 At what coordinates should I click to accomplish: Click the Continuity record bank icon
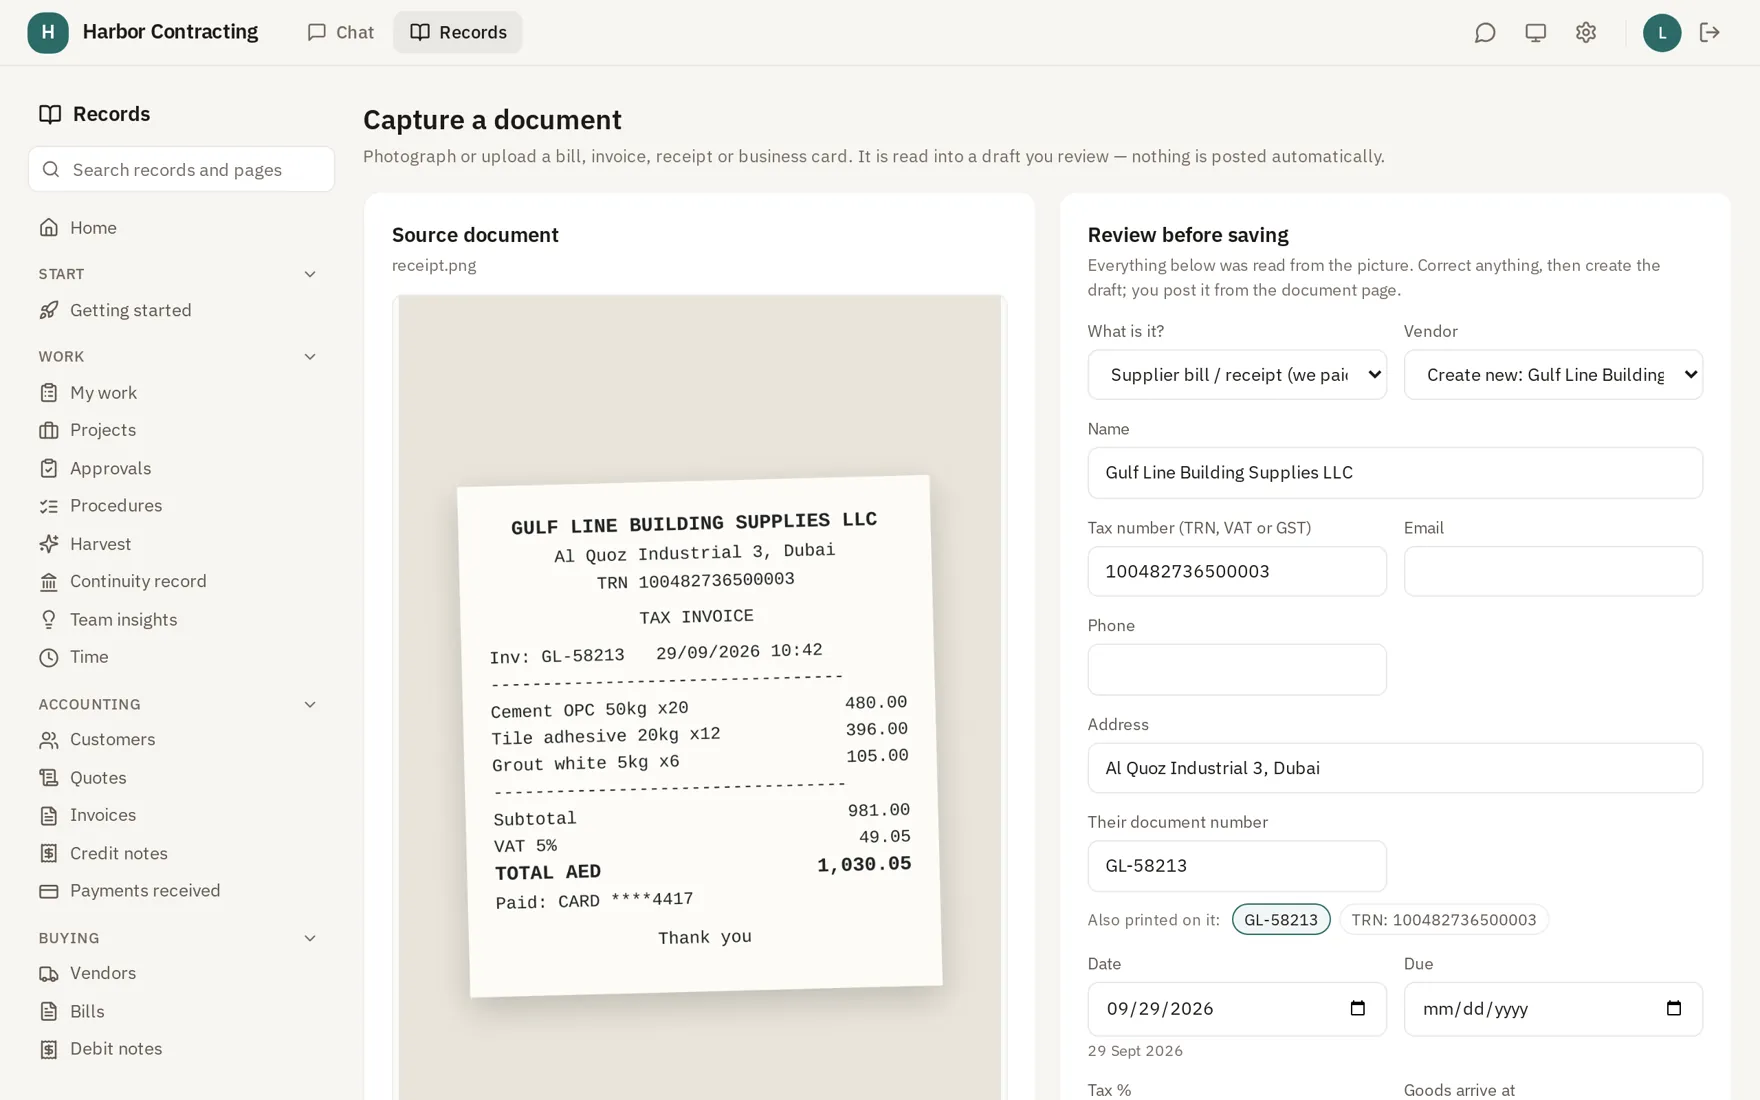[49, 581]
